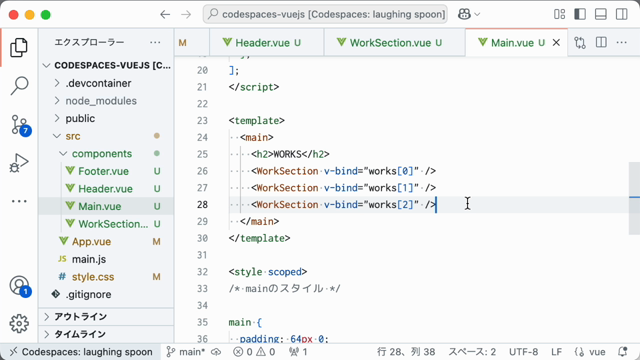Click the command center search field
640x360 pixels.
pyautogui.click(x=325, y=14)
